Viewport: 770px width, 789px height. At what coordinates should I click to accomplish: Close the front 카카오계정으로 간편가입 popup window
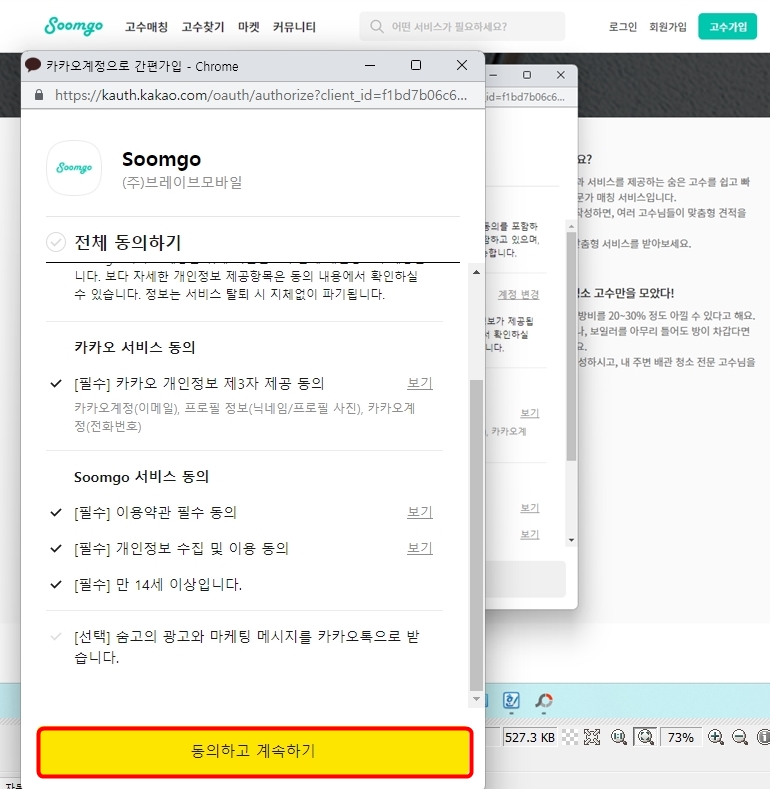coord(462,65)
